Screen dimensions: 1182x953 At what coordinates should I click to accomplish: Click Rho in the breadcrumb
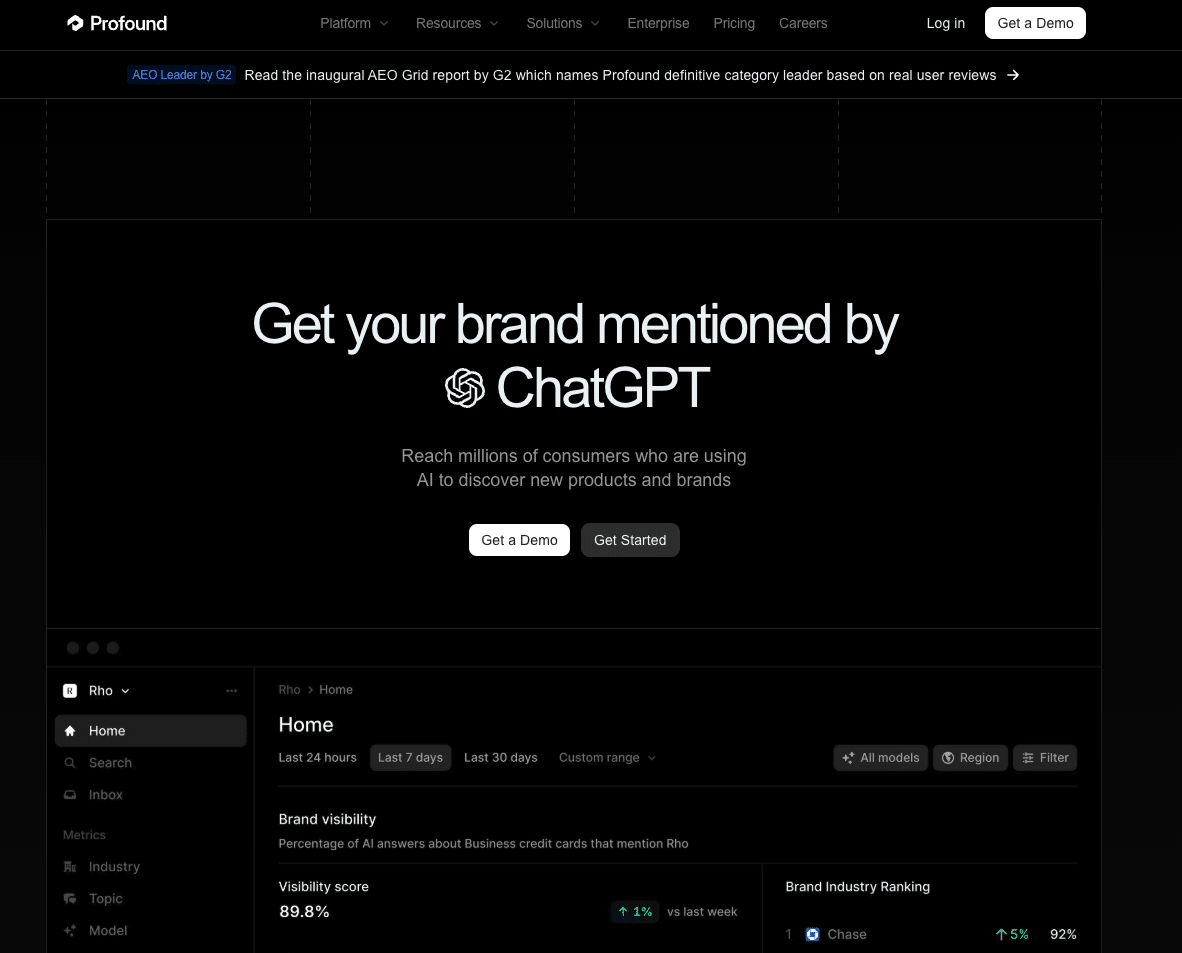[289, 690]
